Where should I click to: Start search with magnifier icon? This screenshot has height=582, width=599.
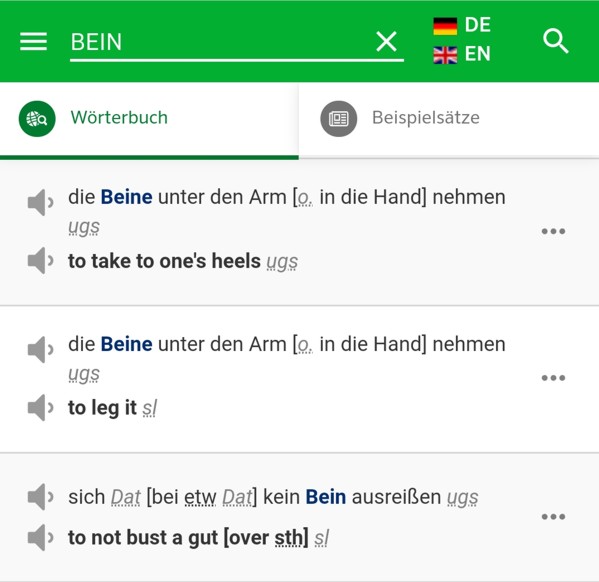556,41
